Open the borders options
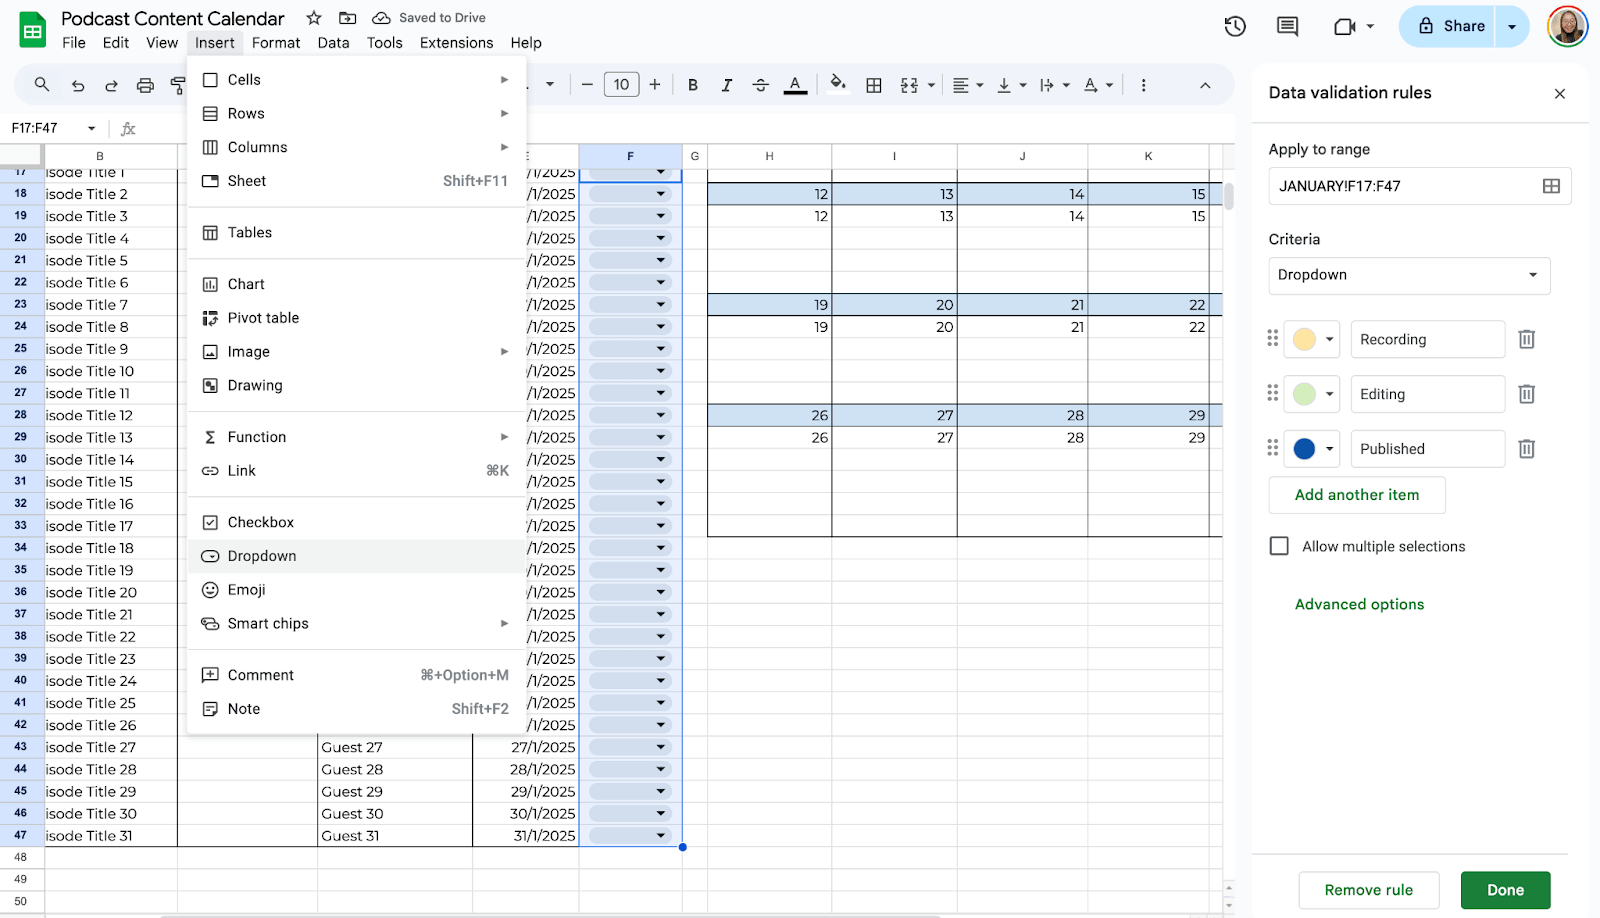 point(873,84)
